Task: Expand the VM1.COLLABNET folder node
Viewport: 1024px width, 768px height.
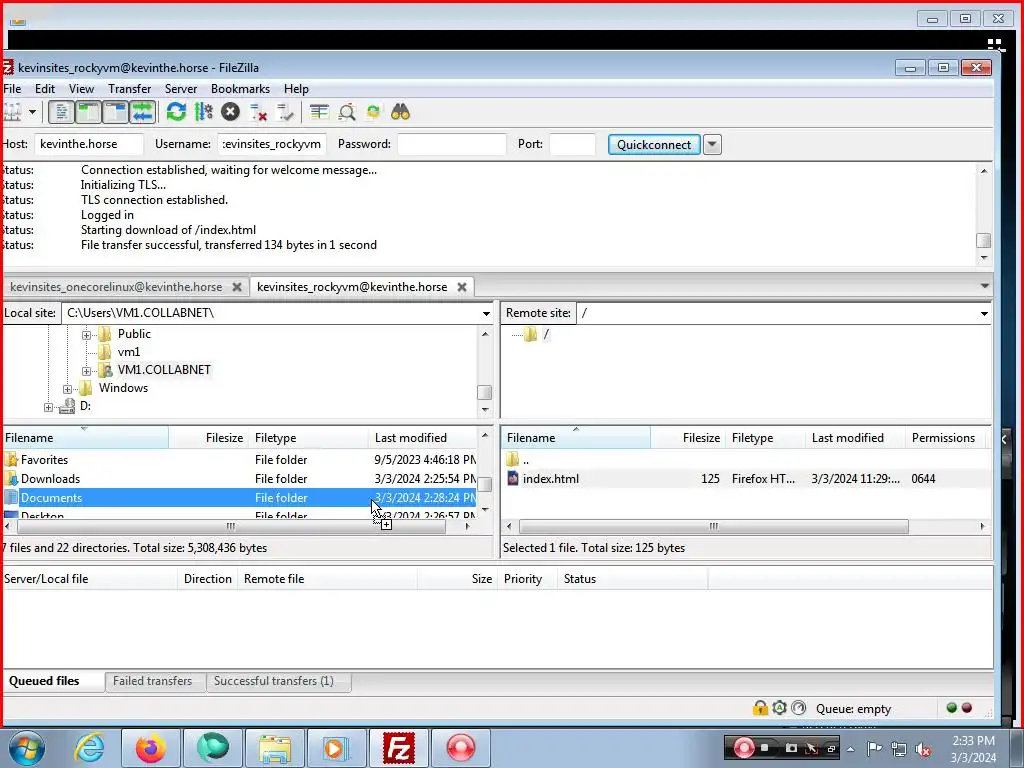Action: coord(86,371)
